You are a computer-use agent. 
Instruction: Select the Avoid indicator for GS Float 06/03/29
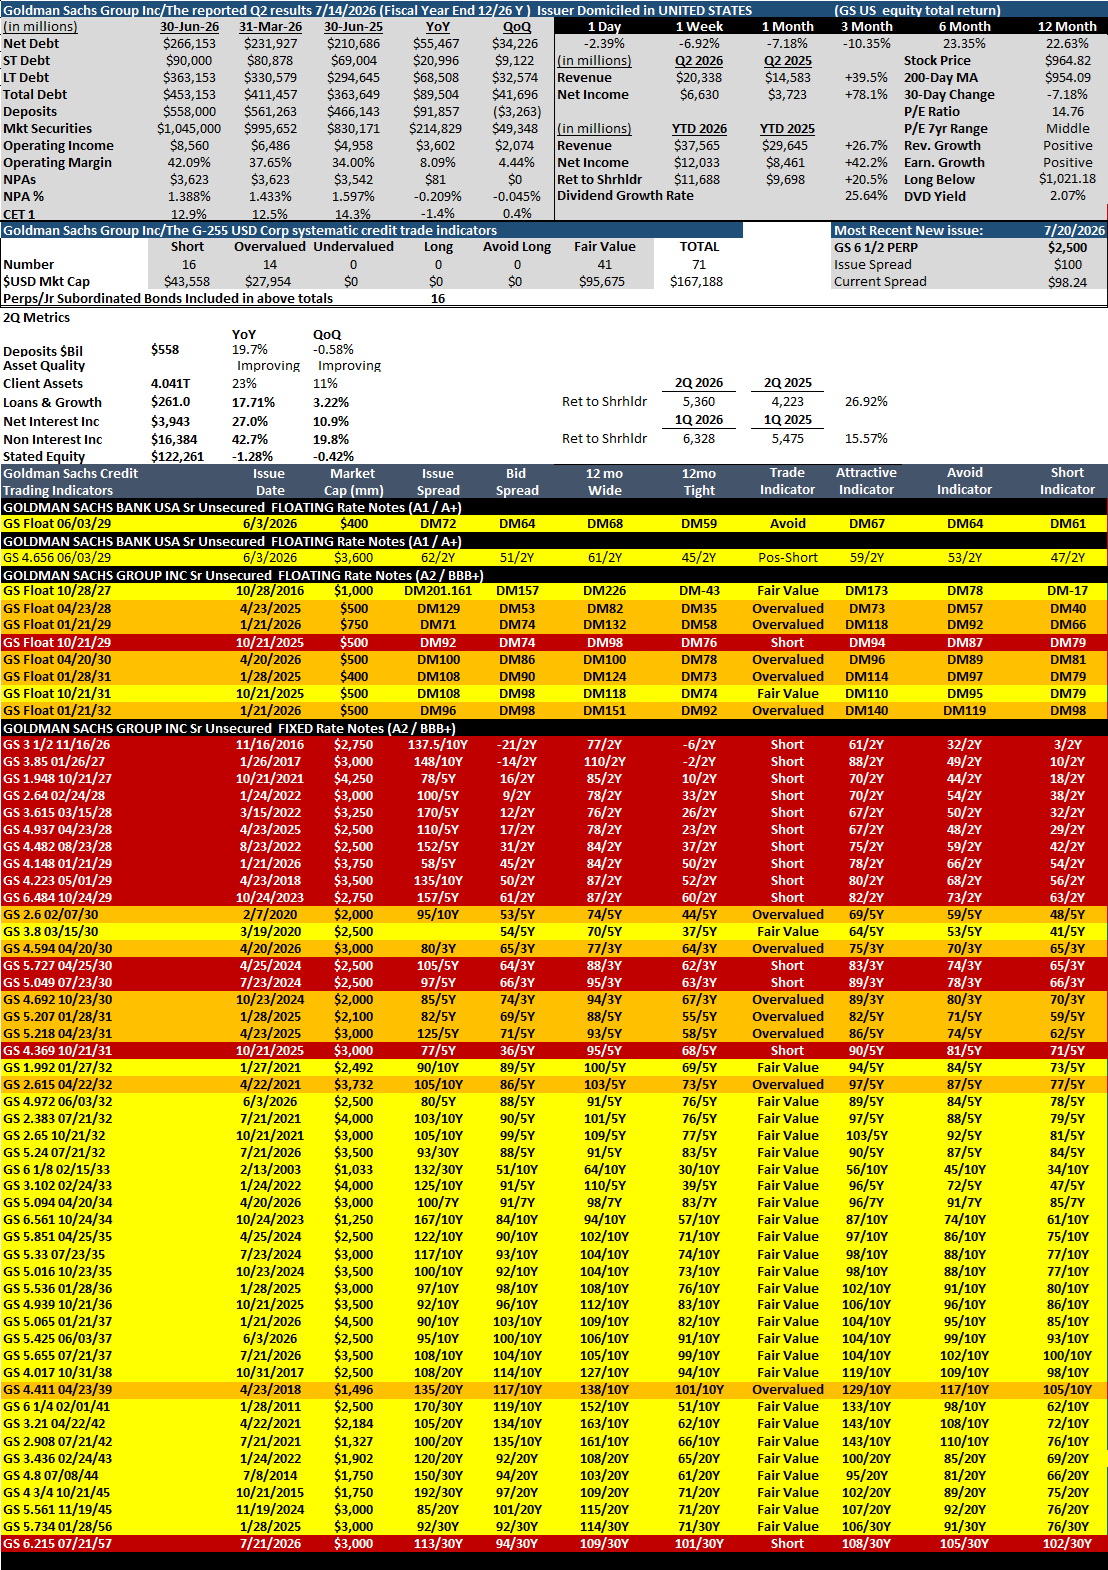pos(788,523)
